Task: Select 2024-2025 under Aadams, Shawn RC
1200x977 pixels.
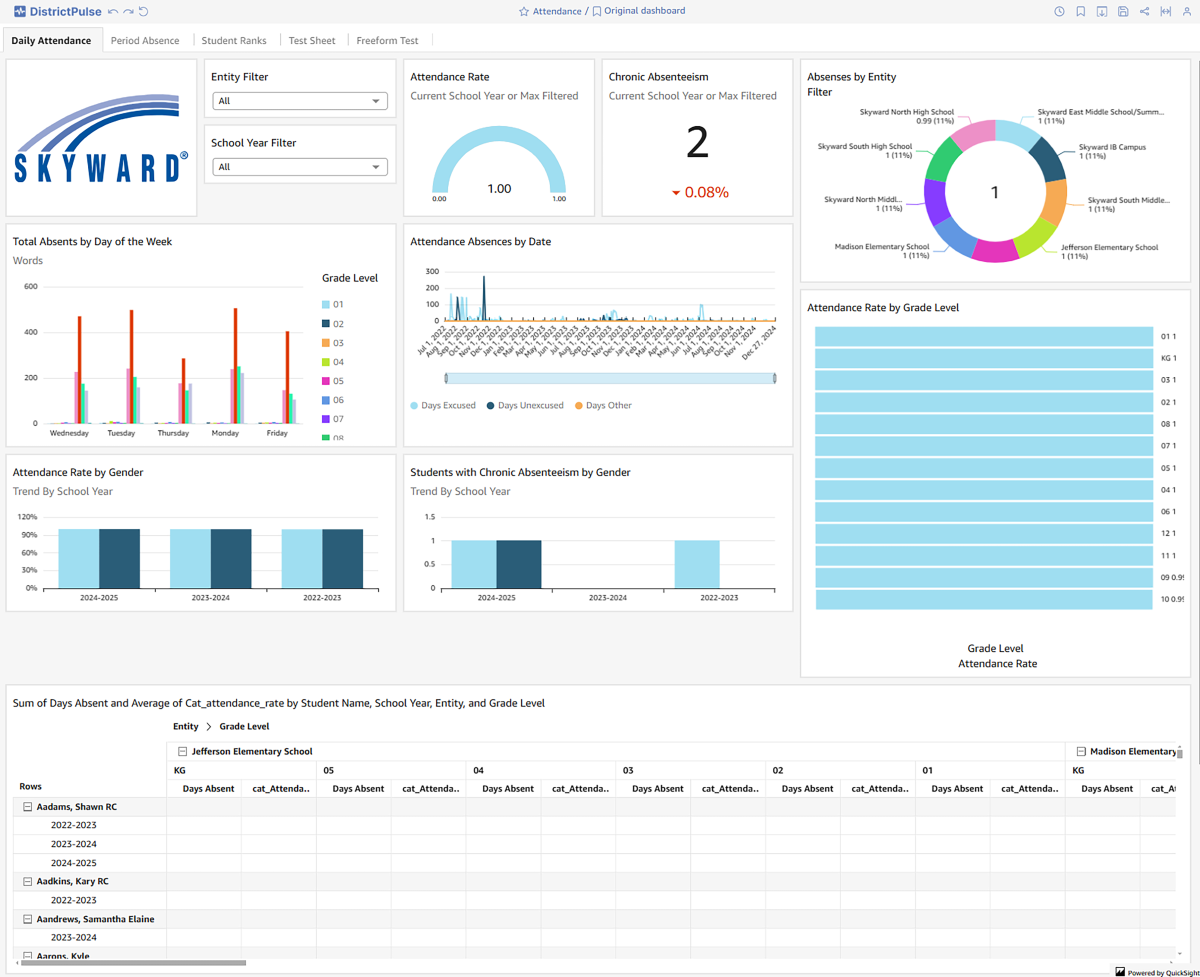Action: (74, 863)
